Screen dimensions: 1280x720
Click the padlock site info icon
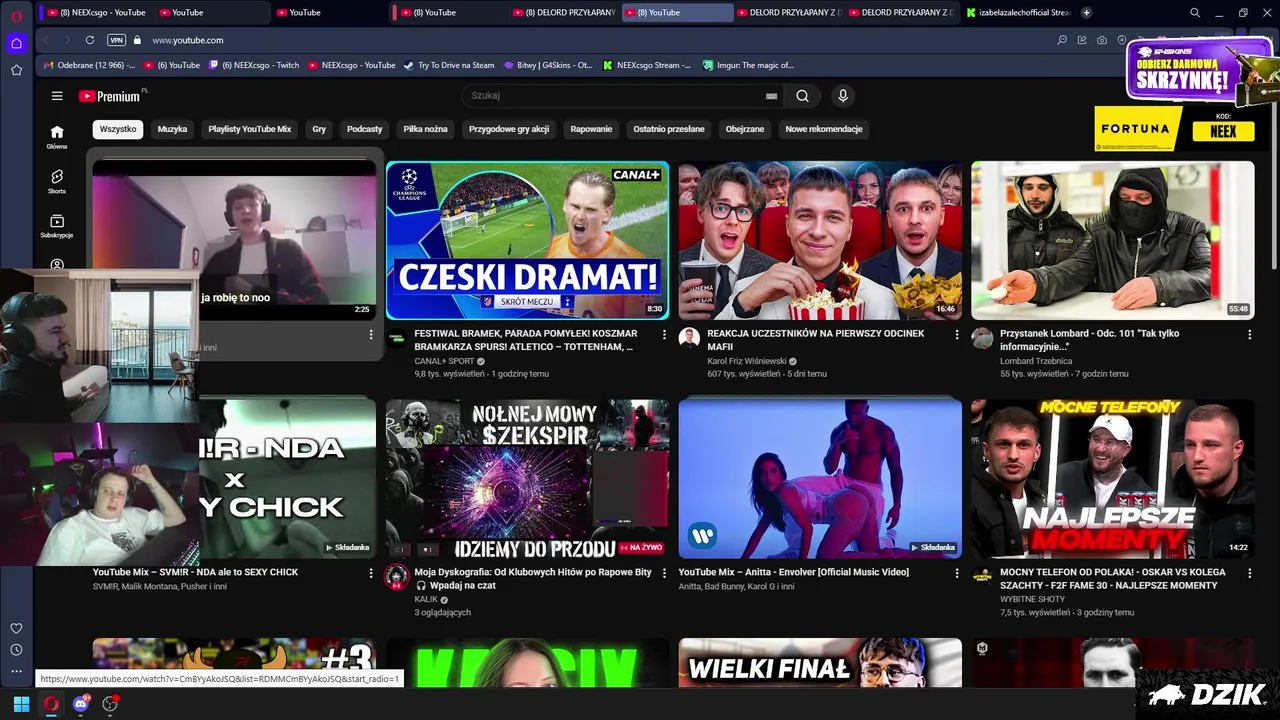point(137,40)
